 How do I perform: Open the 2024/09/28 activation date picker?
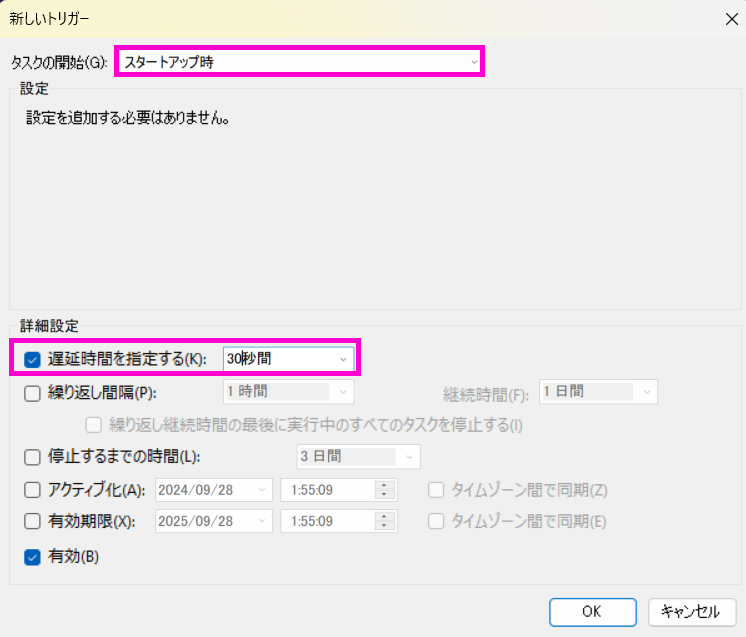click(x=214, y=490)
